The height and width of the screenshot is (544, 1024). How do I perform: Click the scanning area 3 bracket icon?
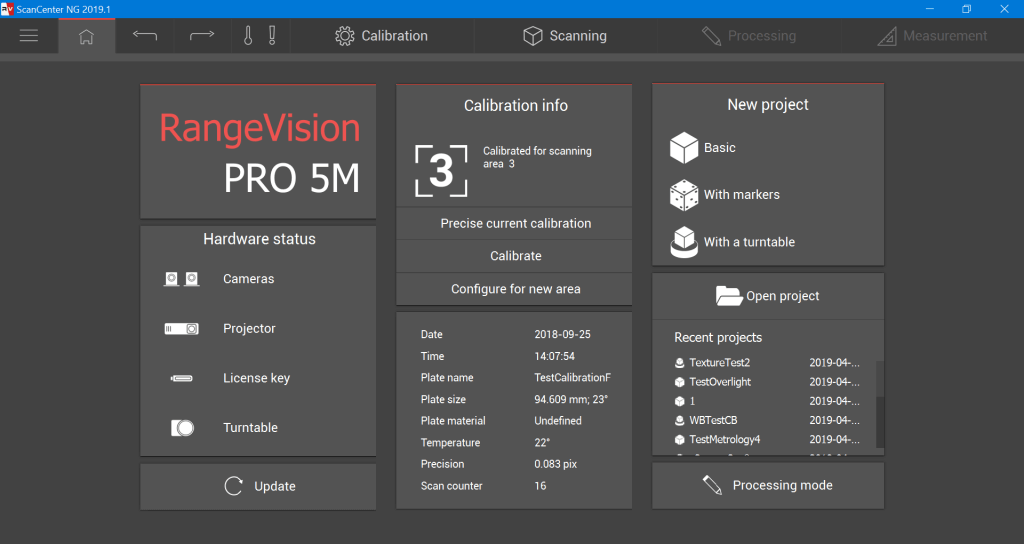[441, 171]
